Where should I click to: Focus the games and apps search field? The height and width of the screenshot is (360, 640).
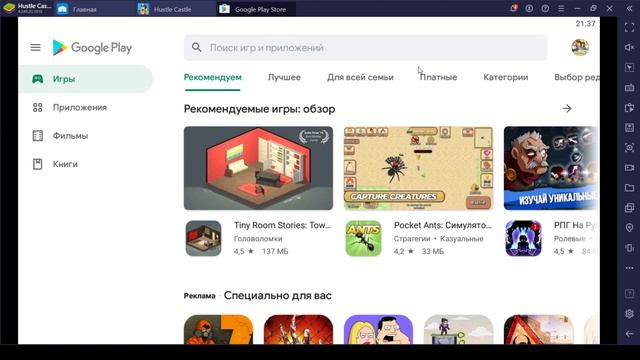pos(365,47)
